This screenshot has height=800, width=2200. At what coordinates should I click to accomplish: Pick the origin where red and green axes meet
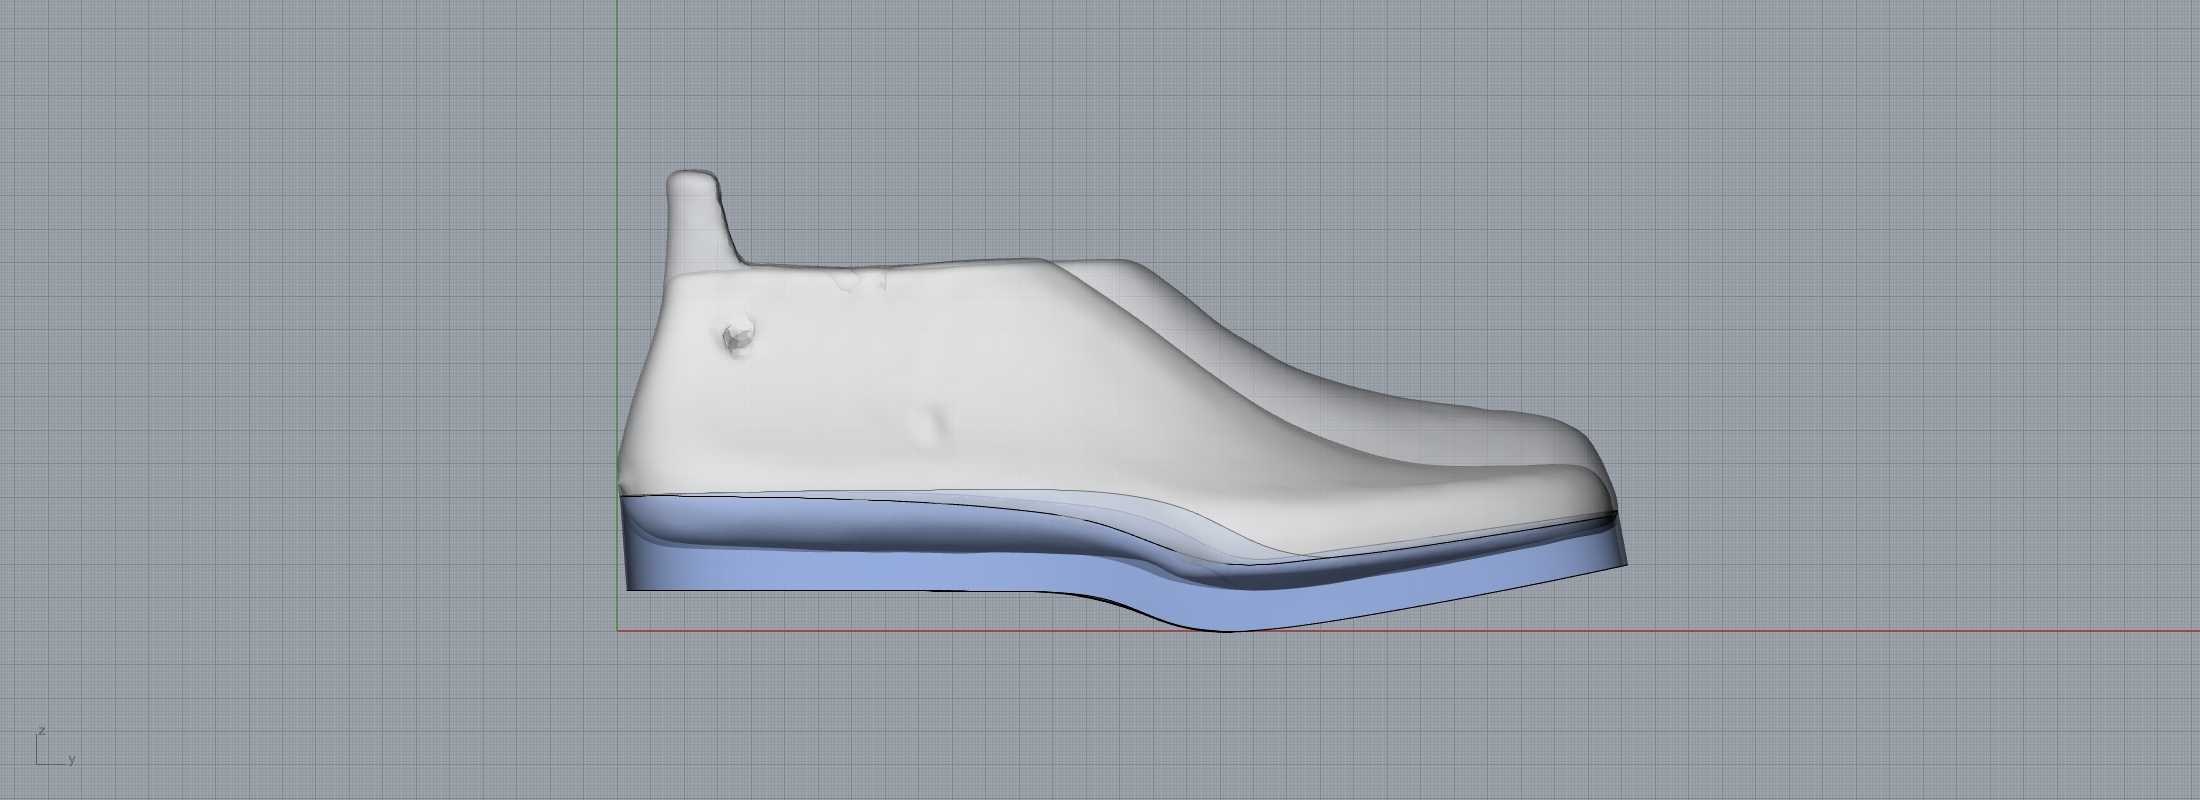pyautogui.click(x=618, y=631)
